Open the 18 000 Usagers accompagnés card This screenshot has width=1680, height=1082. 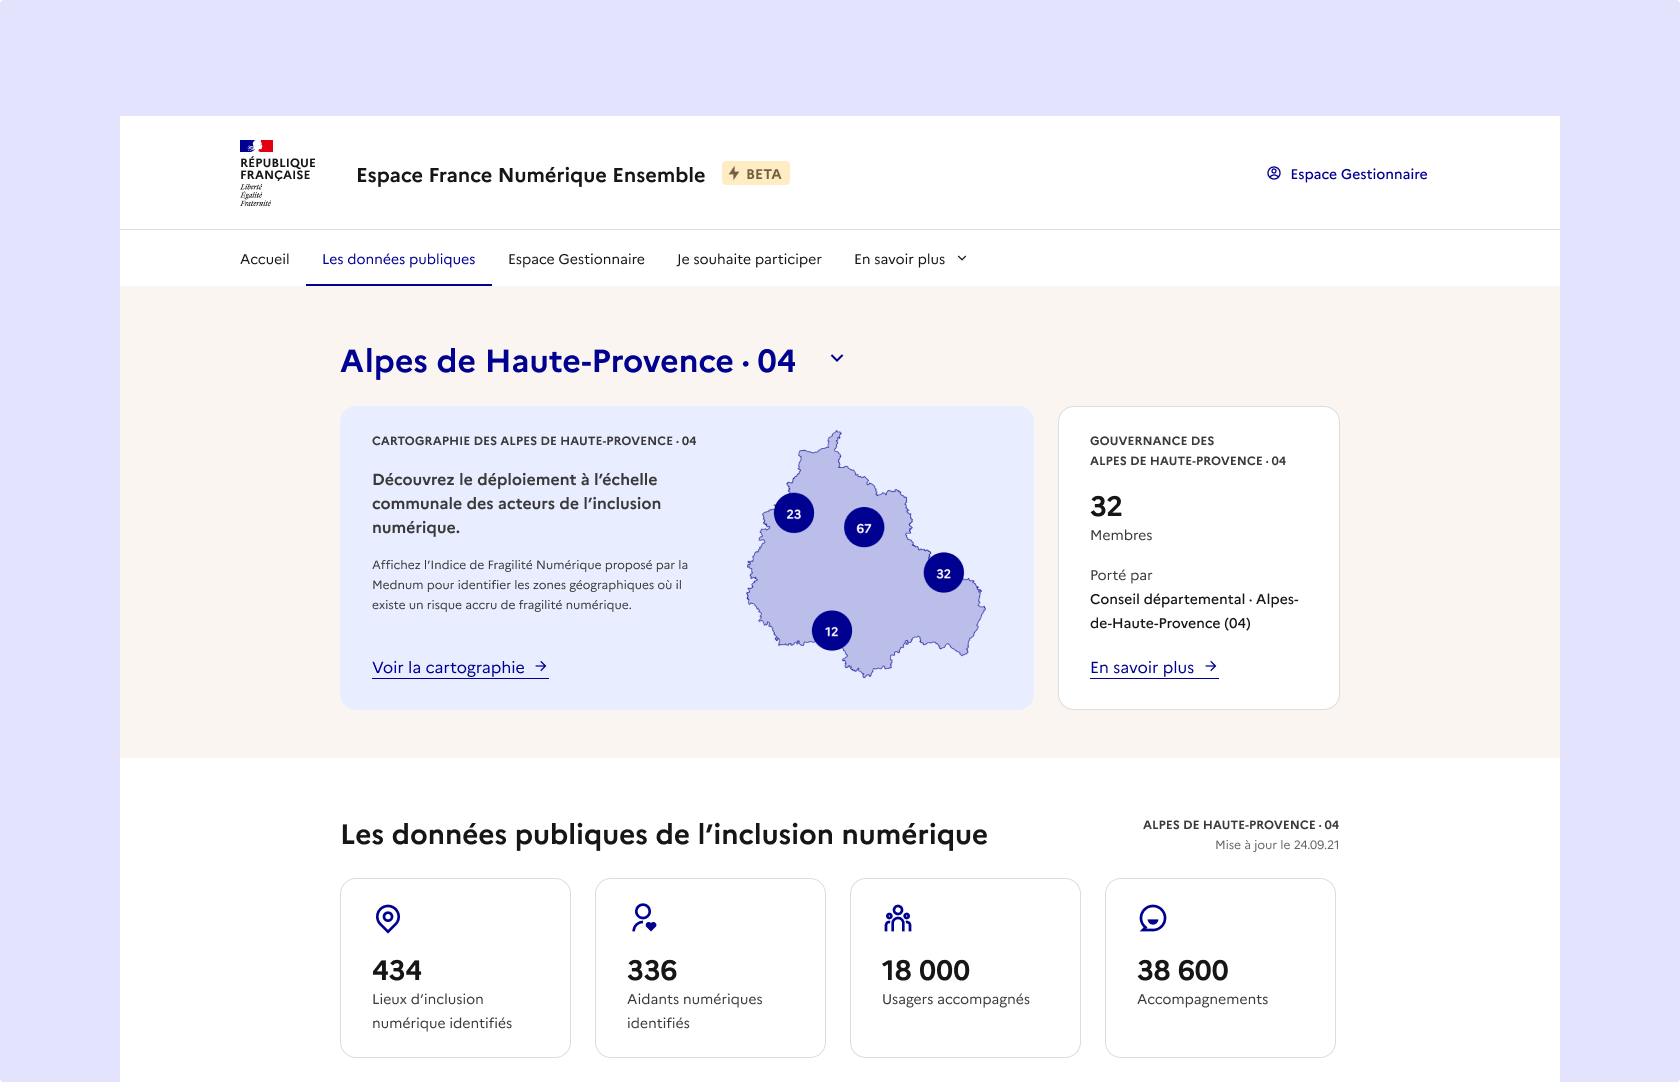(x=965, y=968)
